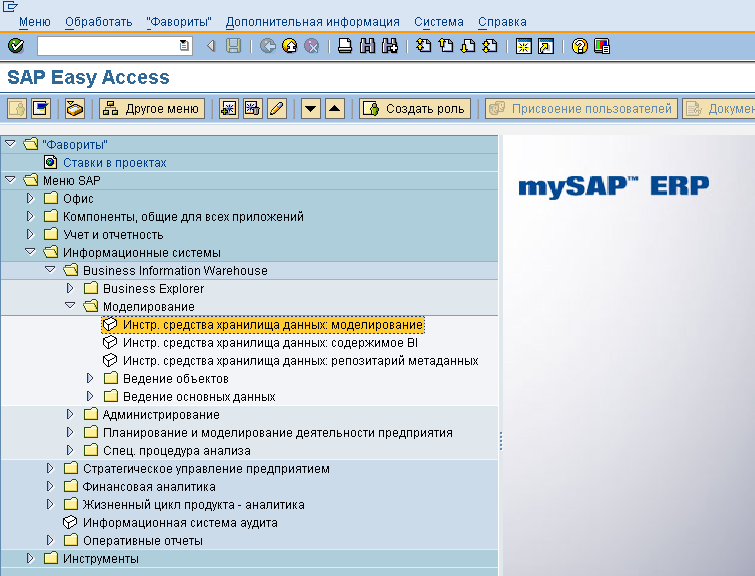The image size is (755, 576).
Task: Click the First Page icon
Action: (424, 46)
